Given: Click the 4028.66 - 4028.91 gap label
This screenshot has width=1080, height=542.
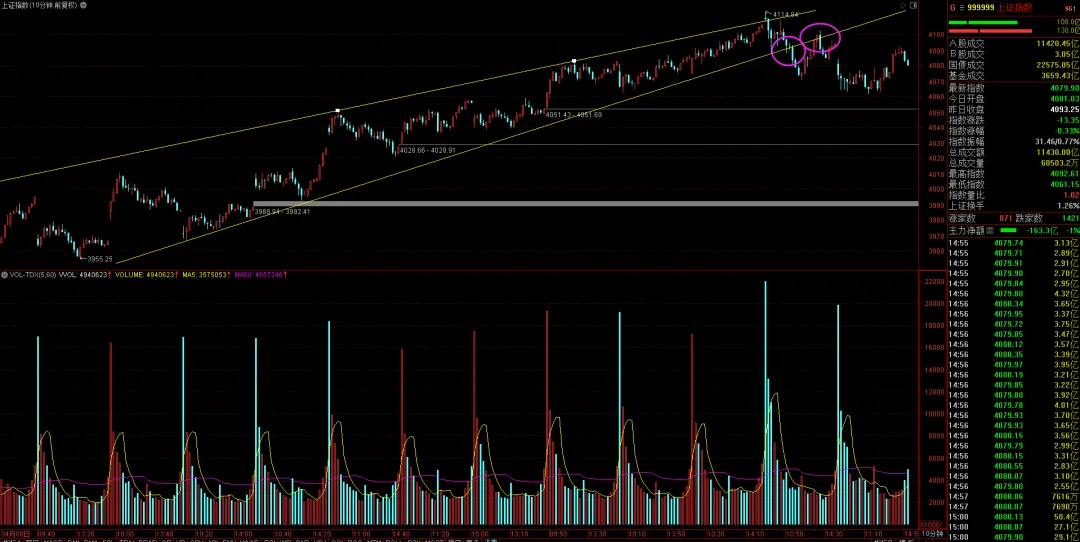Looking at the screenshot, I should point(427,149).
